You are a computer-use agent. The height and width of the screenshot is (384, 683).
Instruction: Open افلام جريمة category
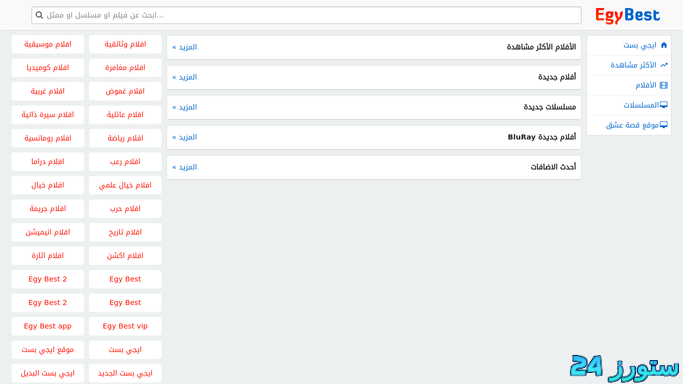click(47, 209)
